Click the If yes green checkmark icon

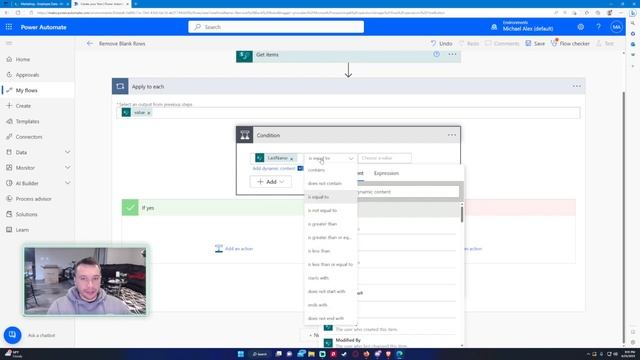(130, 208)
